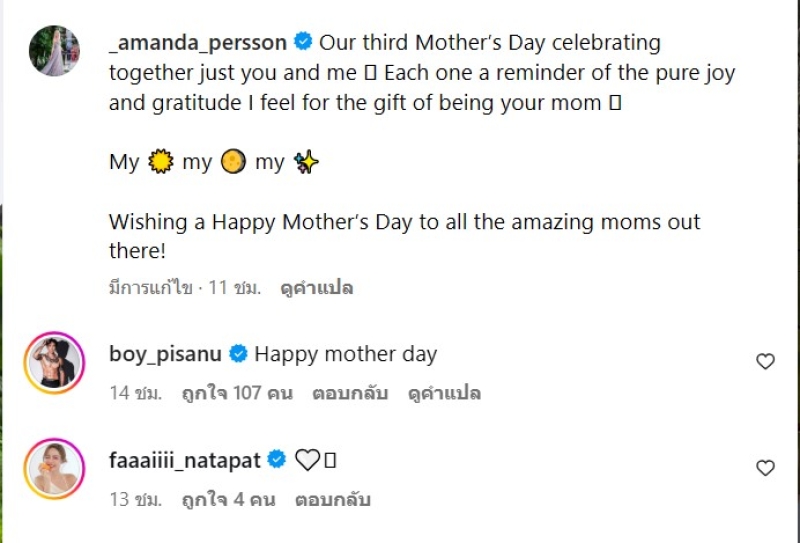This screenshot has width=800, height=543.
Task: Click verified badge next to _amanda_persson
Action: pyautogui.click(x=304, y=43)
